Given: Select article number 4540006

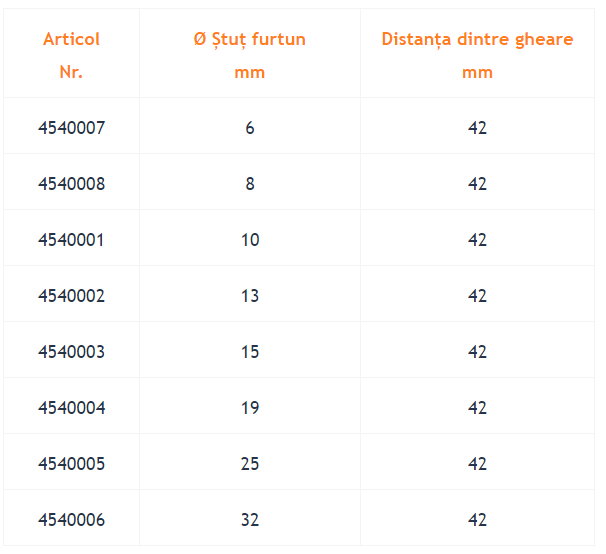Looking at the screenshot, I should click(x=71, y=520).
